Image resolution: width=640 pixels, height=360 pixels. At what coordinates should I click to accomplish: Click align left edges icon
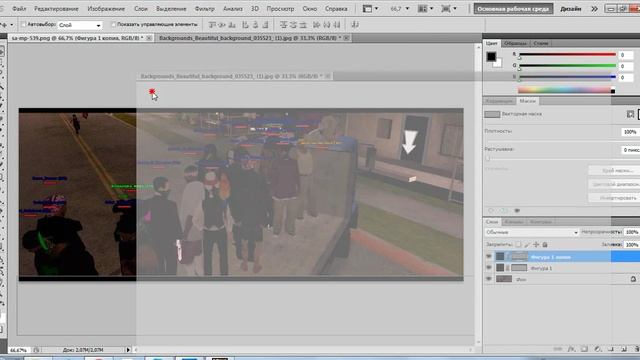[245, 25]
